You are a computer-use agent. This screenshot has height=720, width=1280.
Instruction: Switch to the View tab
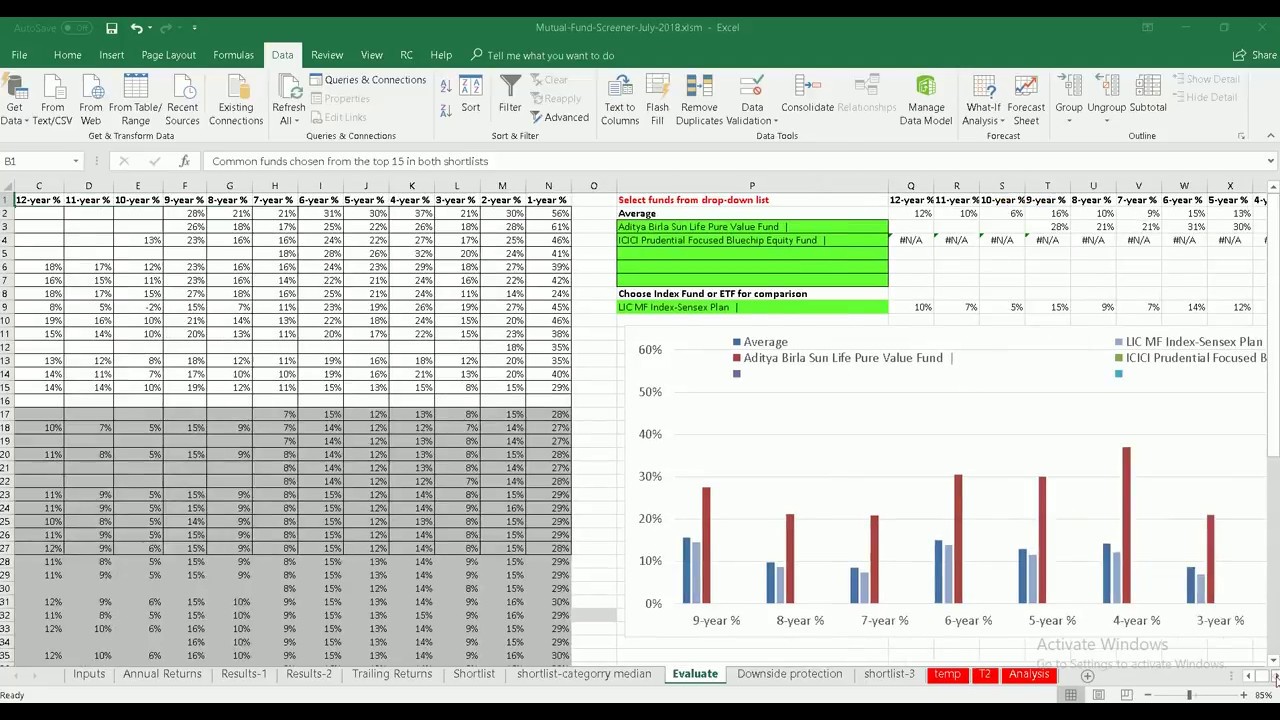(371, 55)
